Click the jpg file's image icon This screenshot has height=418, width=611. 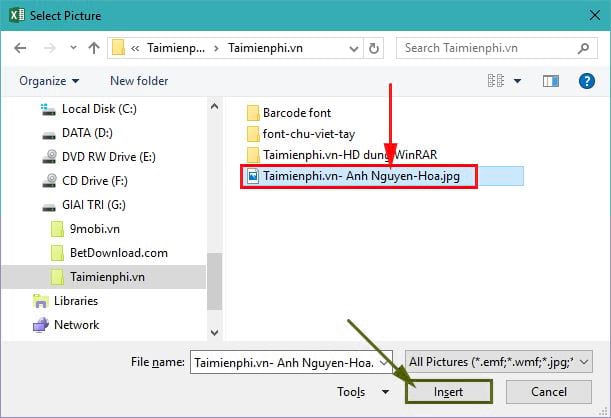tap(253, 176)
